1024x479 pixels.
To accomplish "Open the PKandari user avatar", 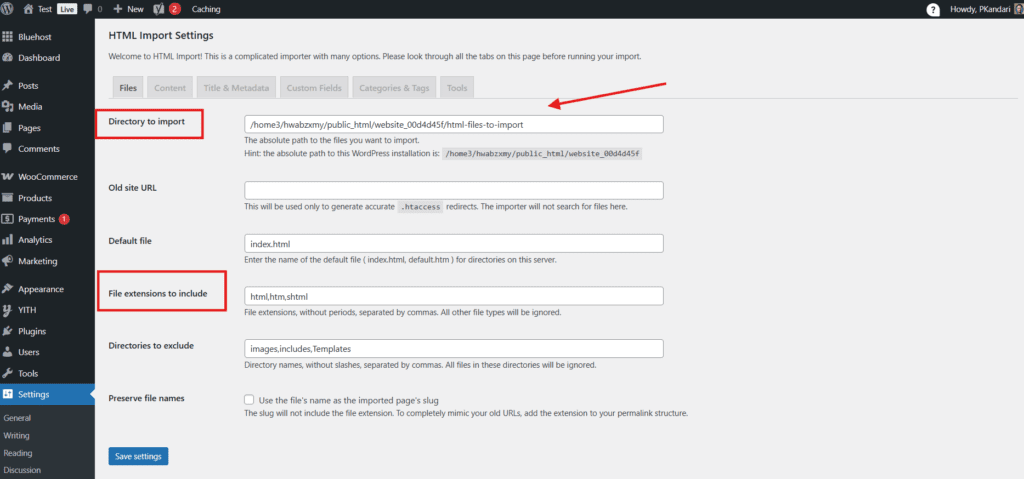I will pyautogui.click(x=1019, y=9).
